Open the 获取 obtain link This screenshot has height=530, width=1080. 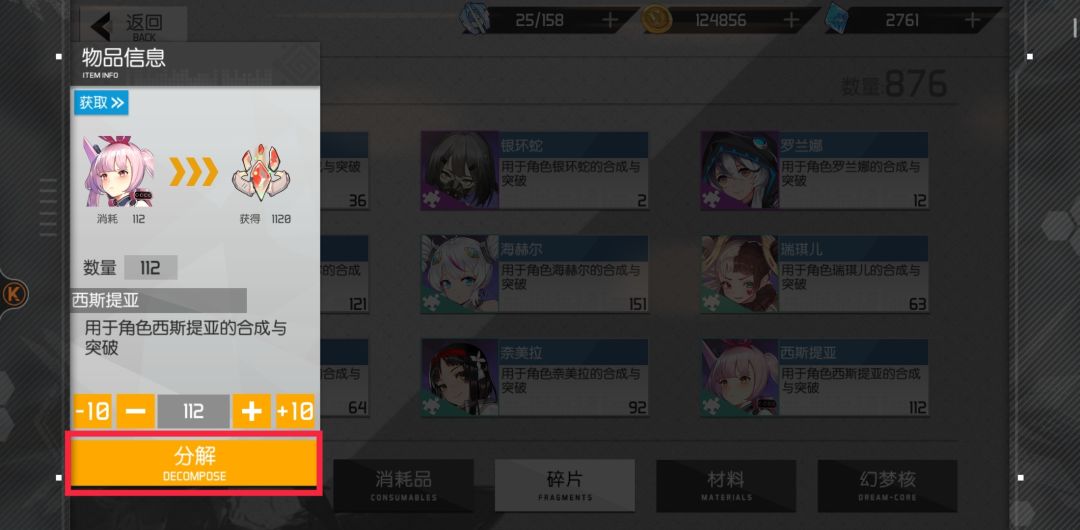[x=101, y=103]
